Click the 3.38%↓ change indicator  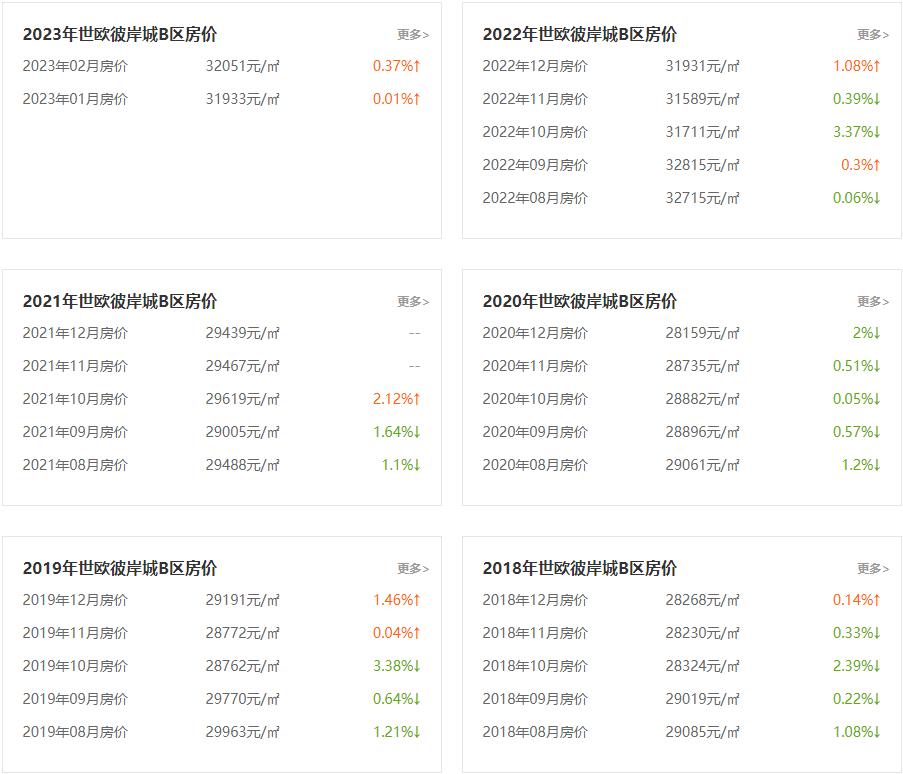pyautogui.click(x=396, y=666)
